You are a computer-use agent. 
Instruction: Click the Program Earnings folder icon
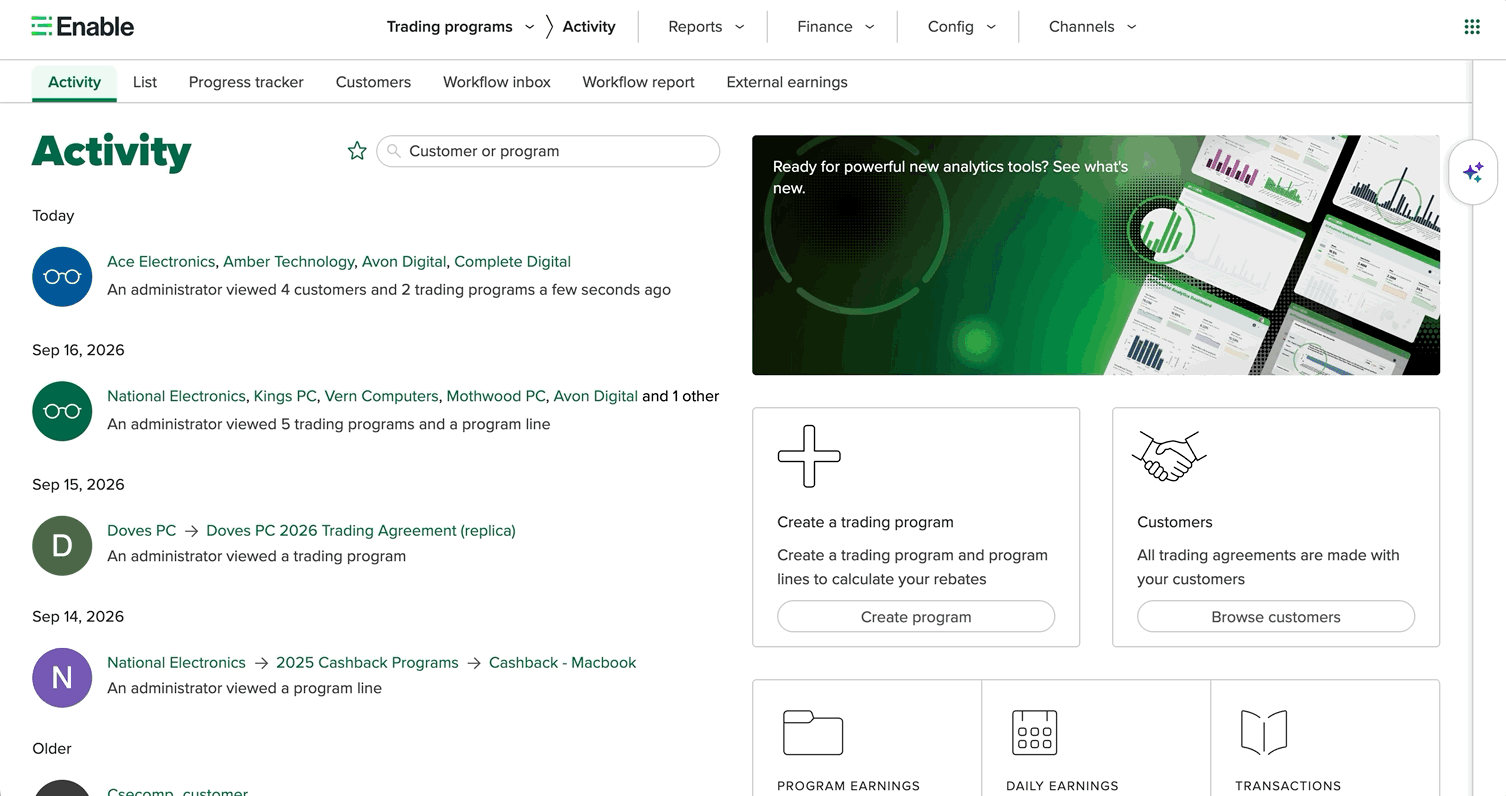point(813,732)
